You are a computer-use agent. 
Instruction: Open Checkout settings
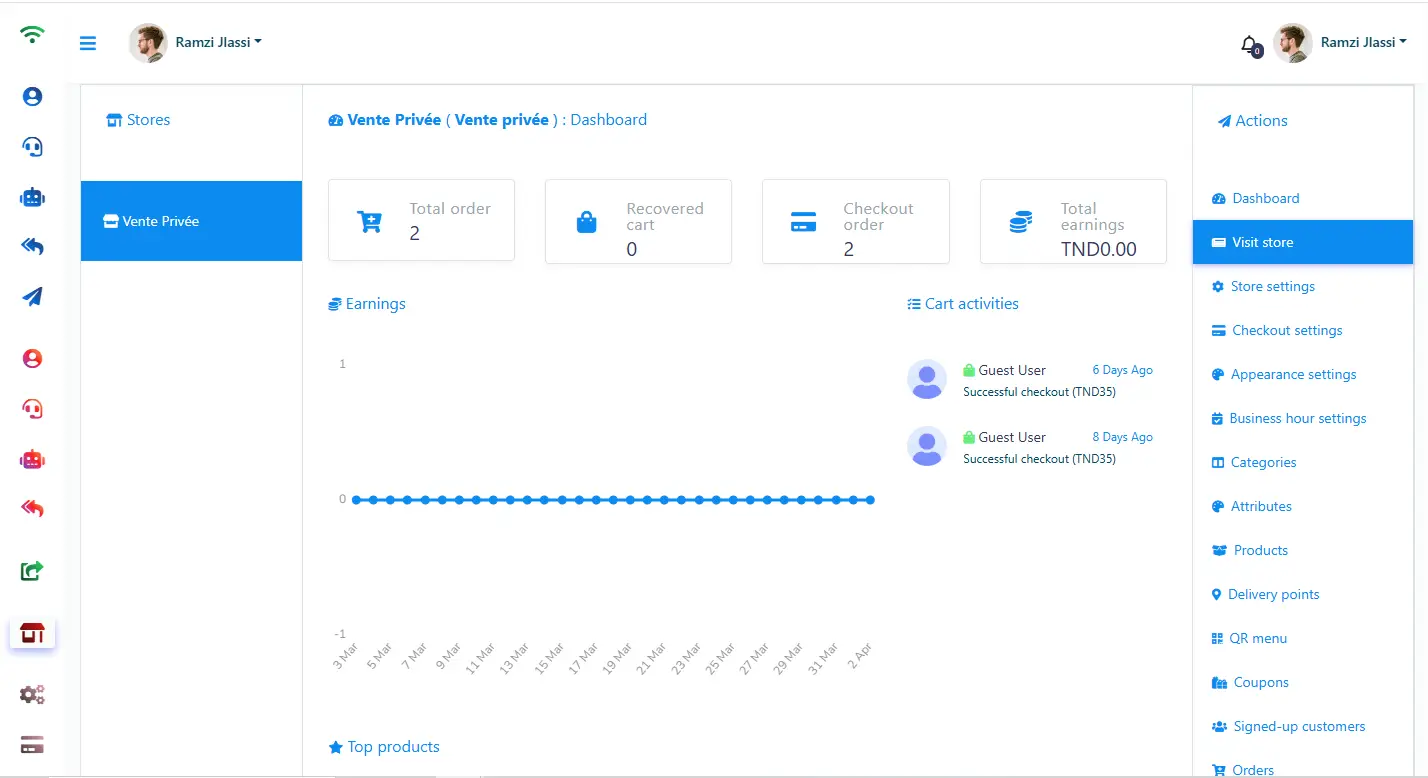(1286, 331)
